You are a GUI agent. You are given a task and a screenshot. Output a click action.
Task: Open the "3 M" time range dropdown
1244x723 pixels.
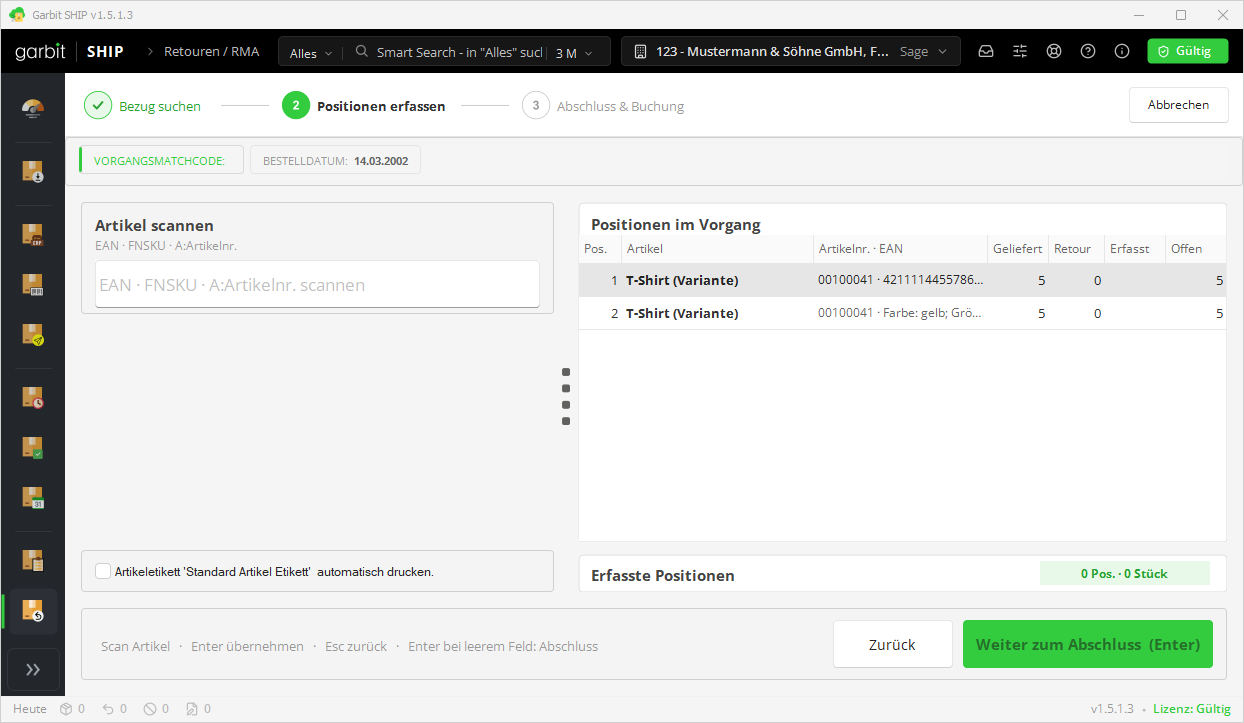click(x=575, y=52)
